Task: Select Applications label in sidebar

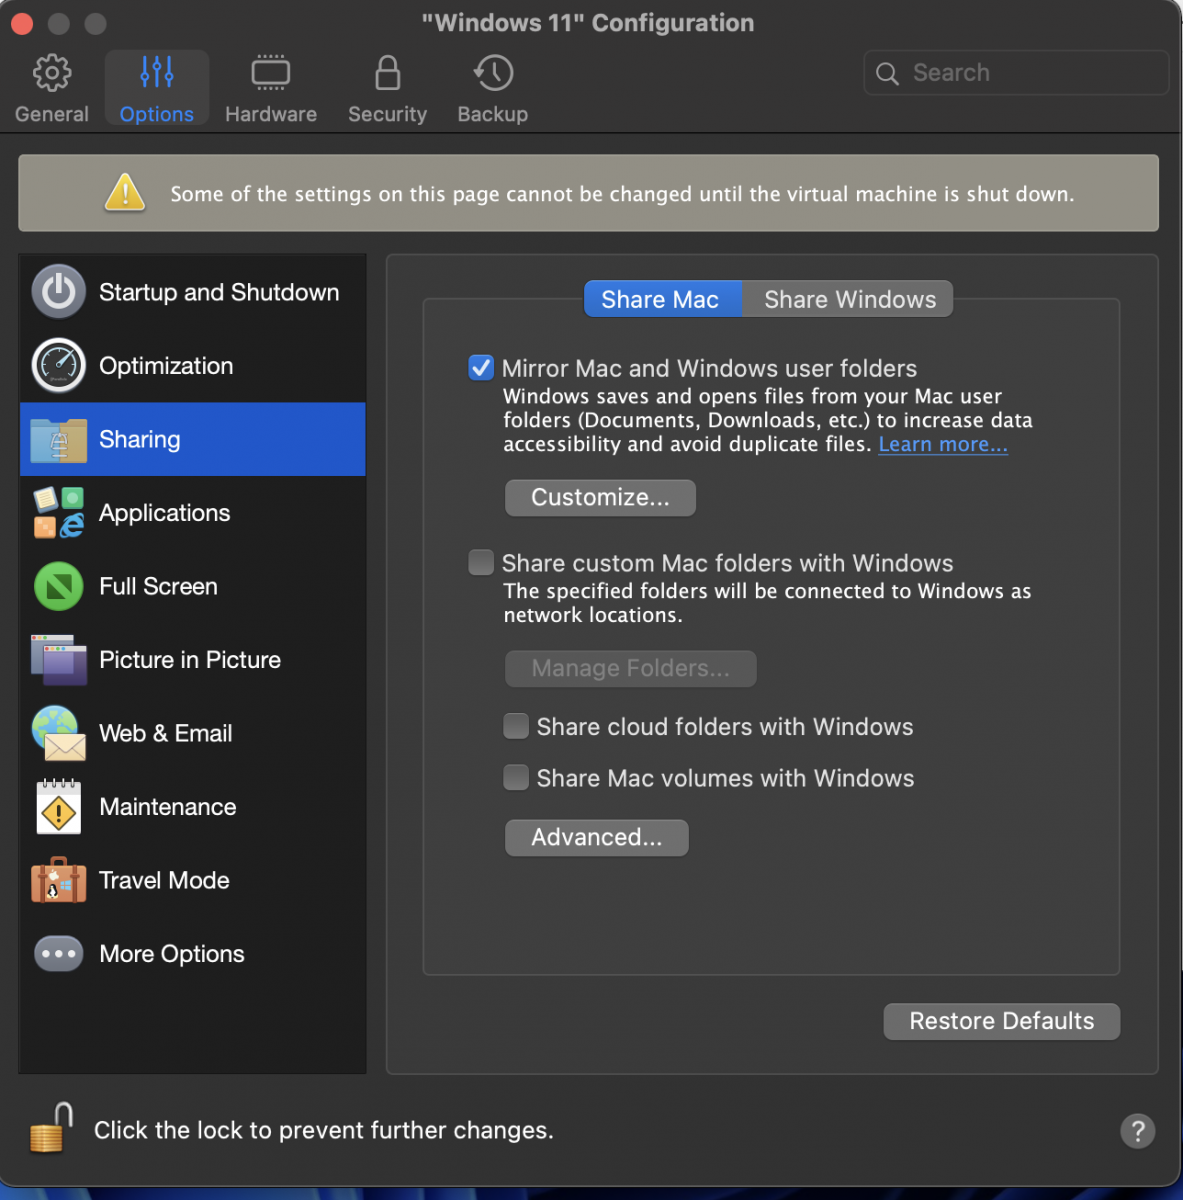Action: 165,513
